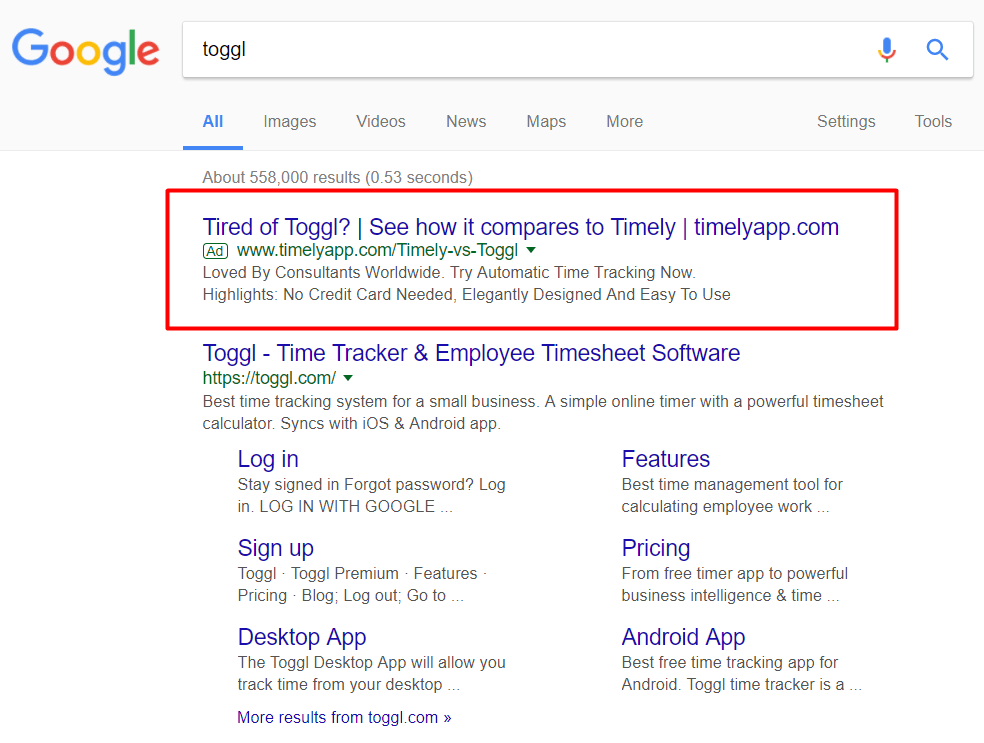Open the Toggl Time Tracker result title

[471, 353]
